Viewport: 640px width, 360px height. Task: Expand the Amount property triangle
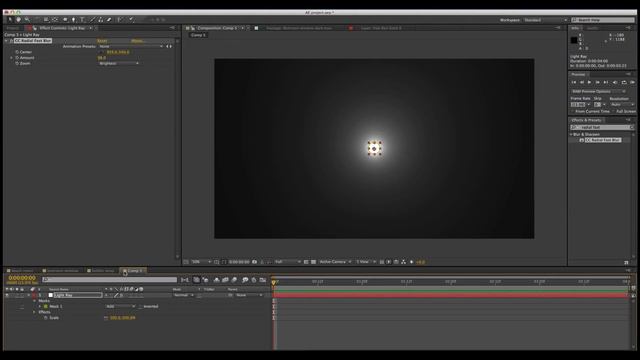pos(11,58)
